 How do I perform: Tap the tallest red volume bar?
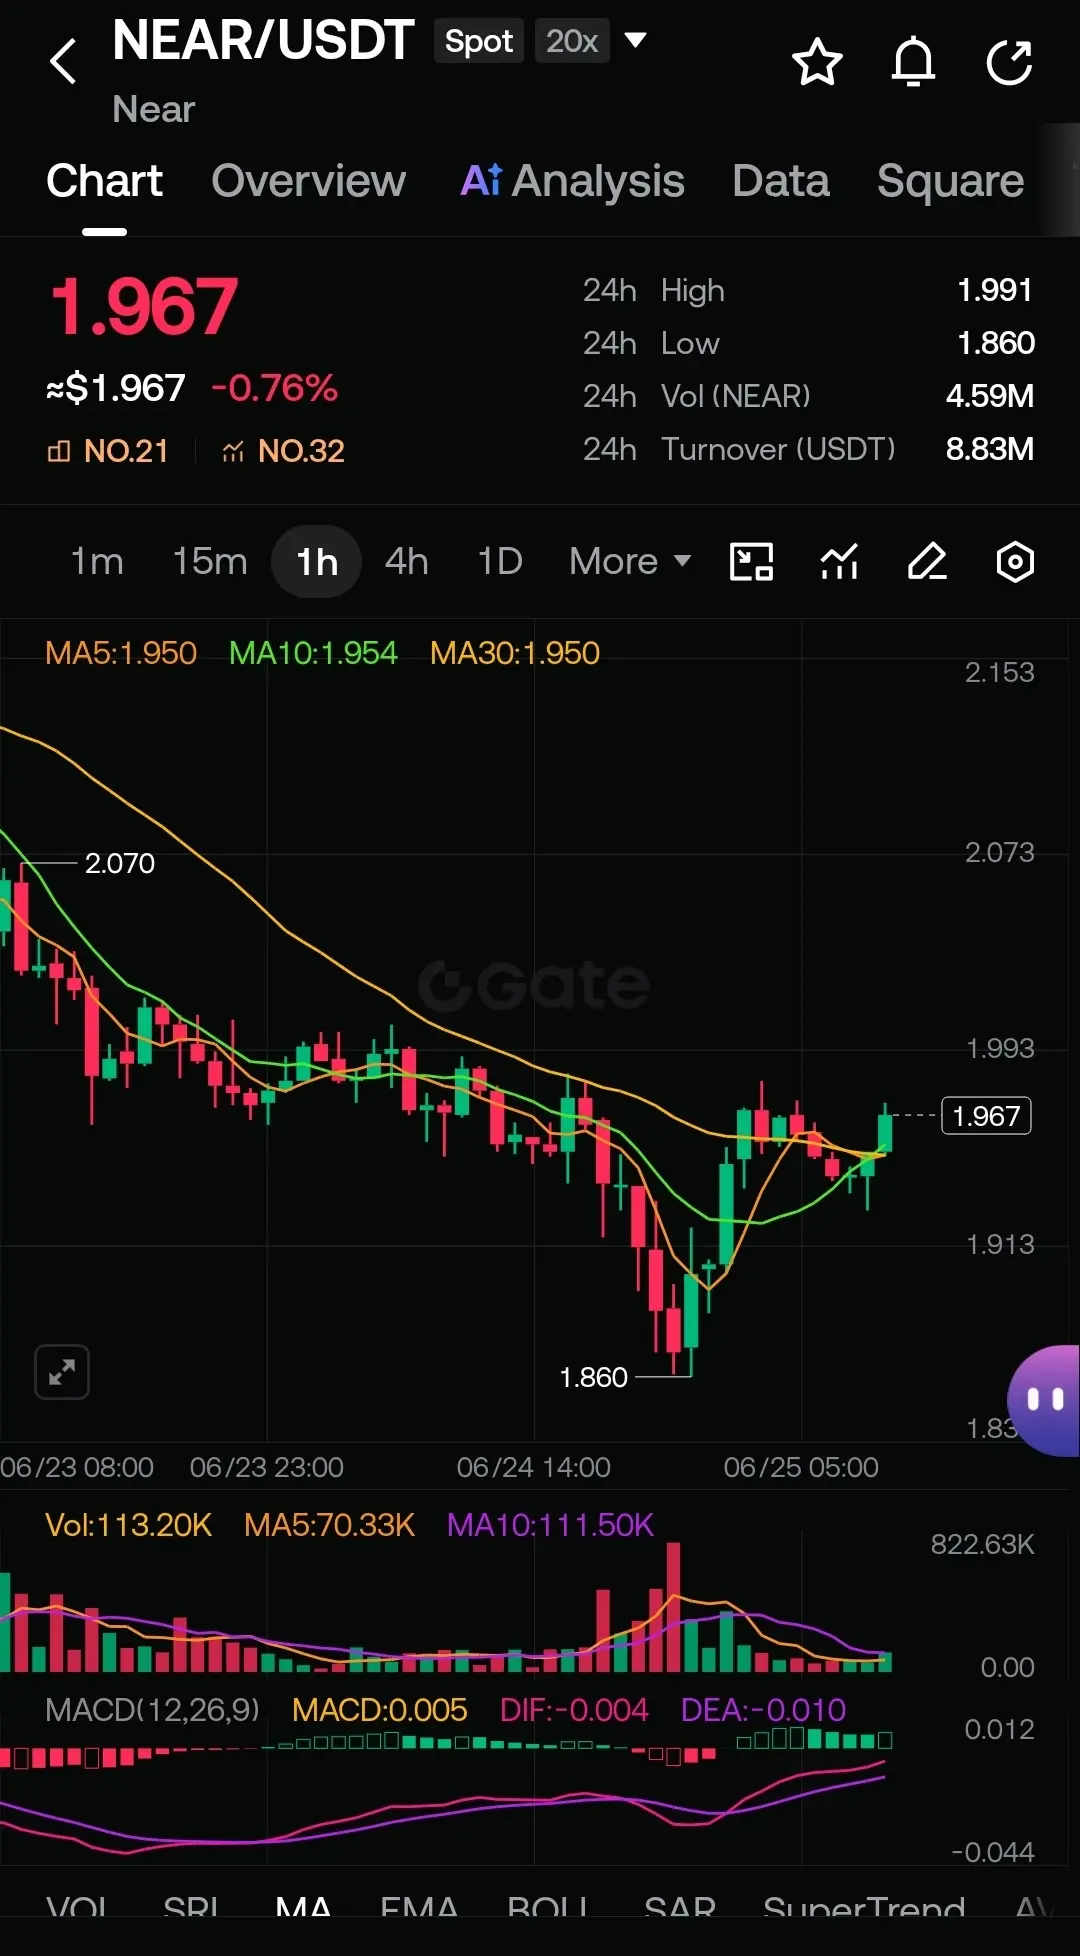673,1607
